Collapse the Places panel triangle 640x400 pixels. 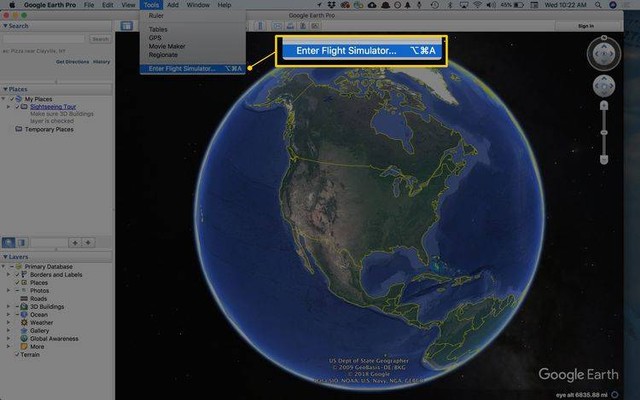coord(5,89)
